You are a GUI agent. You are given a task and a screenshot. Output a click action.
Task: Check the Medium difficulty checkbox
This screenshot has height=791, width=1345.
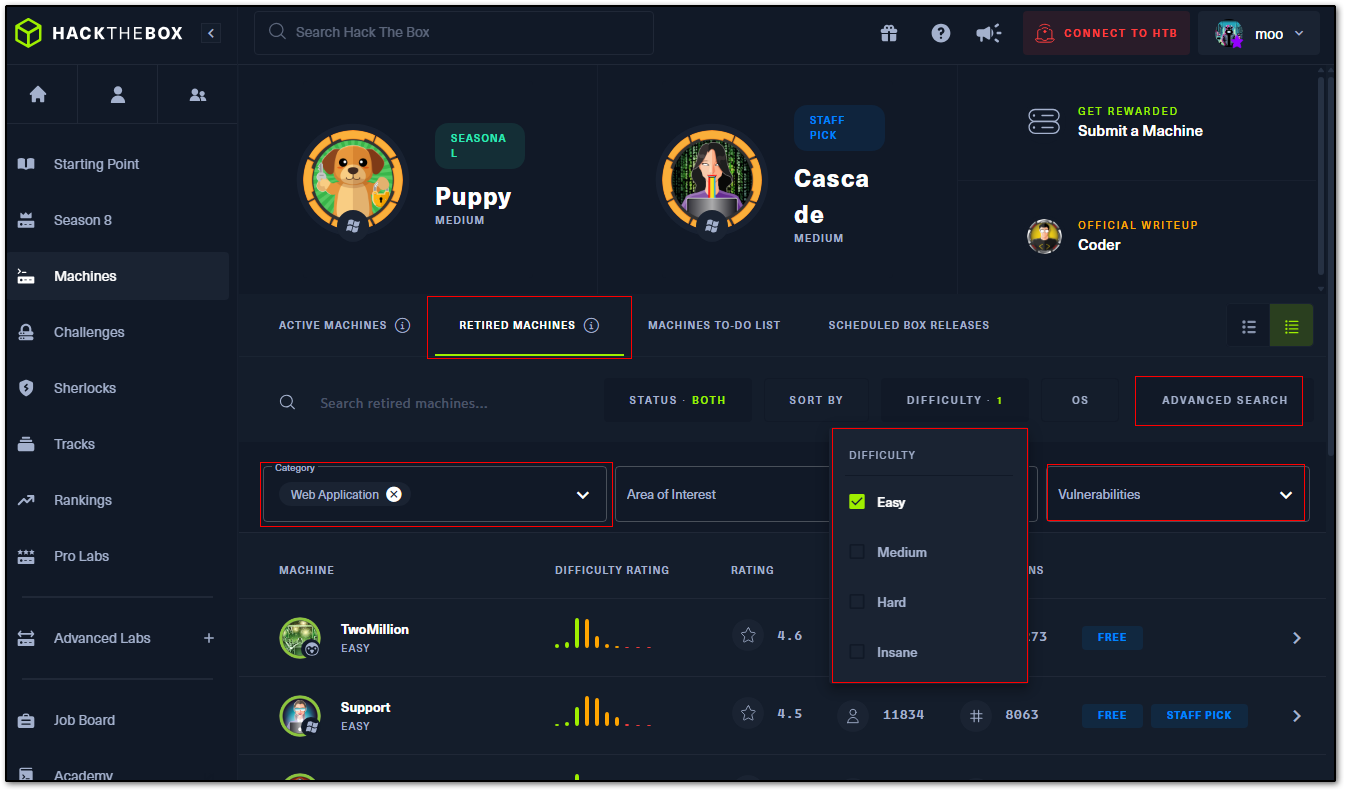coord(857,552)
